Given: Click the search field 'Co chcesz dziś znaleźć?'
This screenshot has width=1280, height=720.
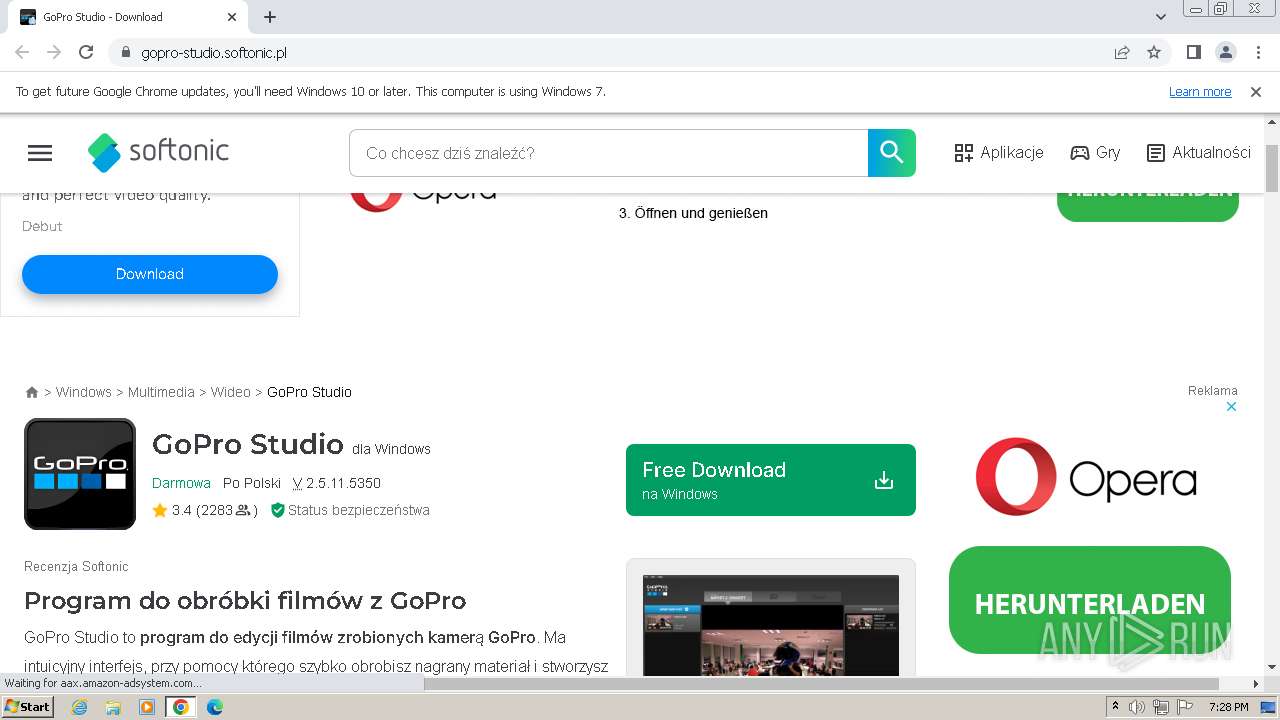Looking at the screenshot, I should coord(609,153).
